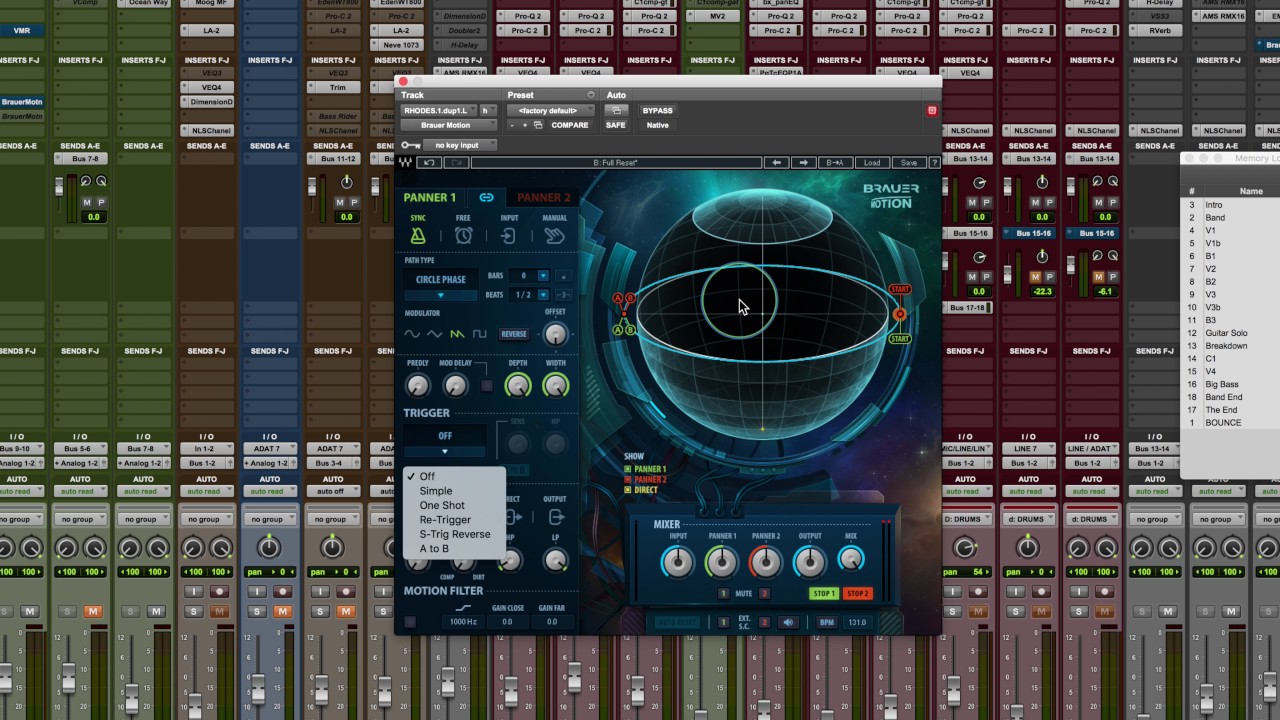1280x720 pixels.
Task: Select the Free clock mode icon
Action: [x=463, y=236]
